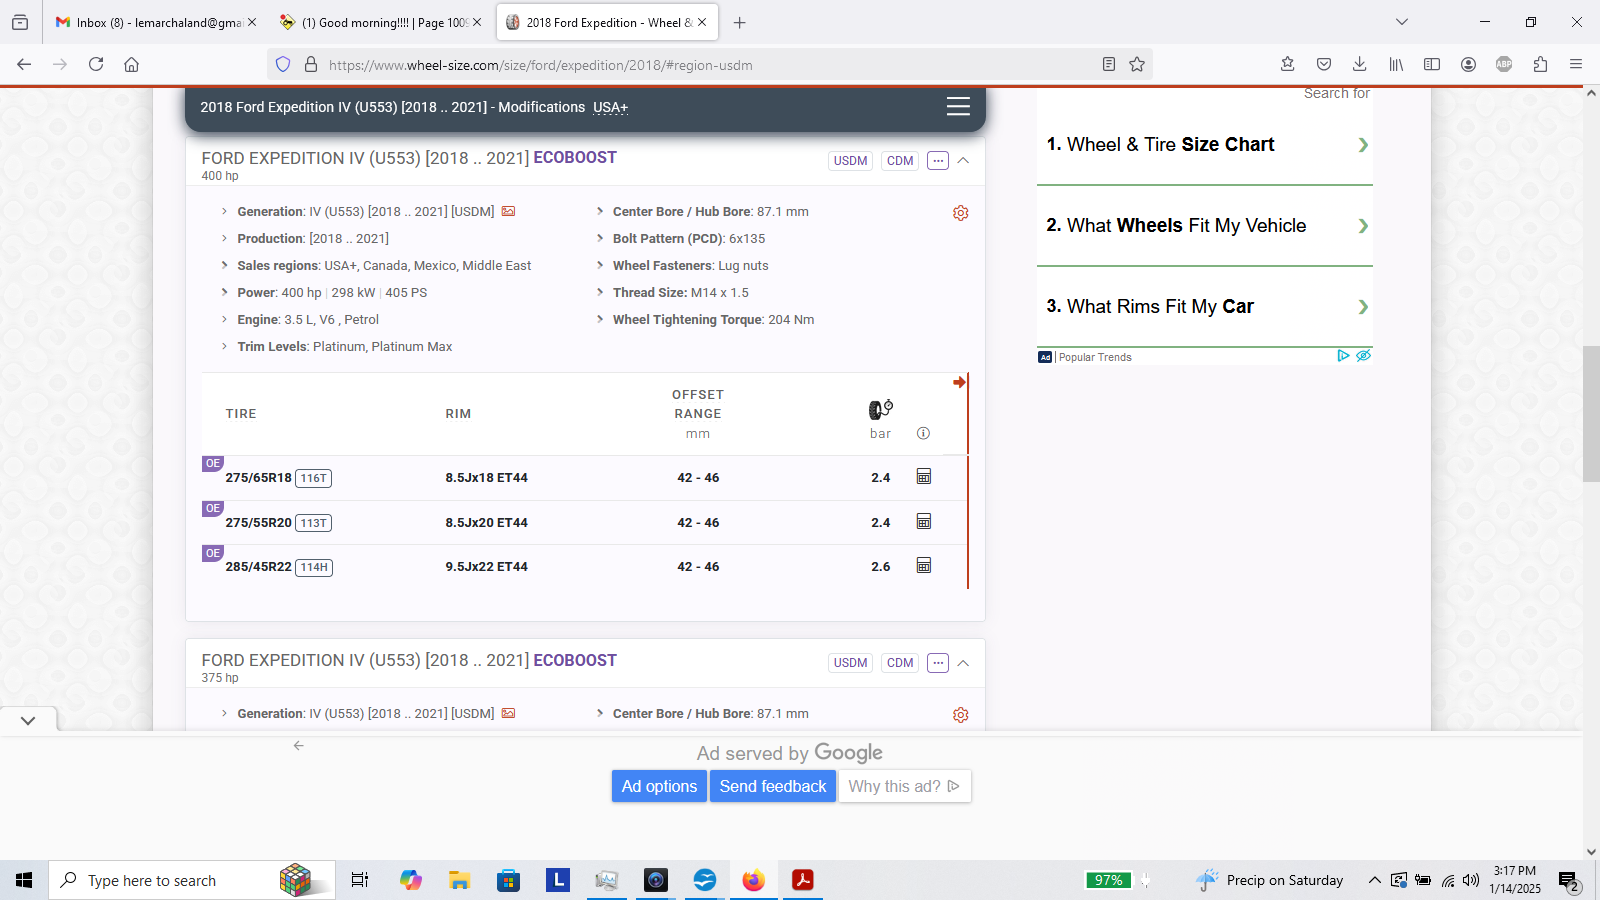Collapse the 375 hp Ecoboost section

[963, 662]
